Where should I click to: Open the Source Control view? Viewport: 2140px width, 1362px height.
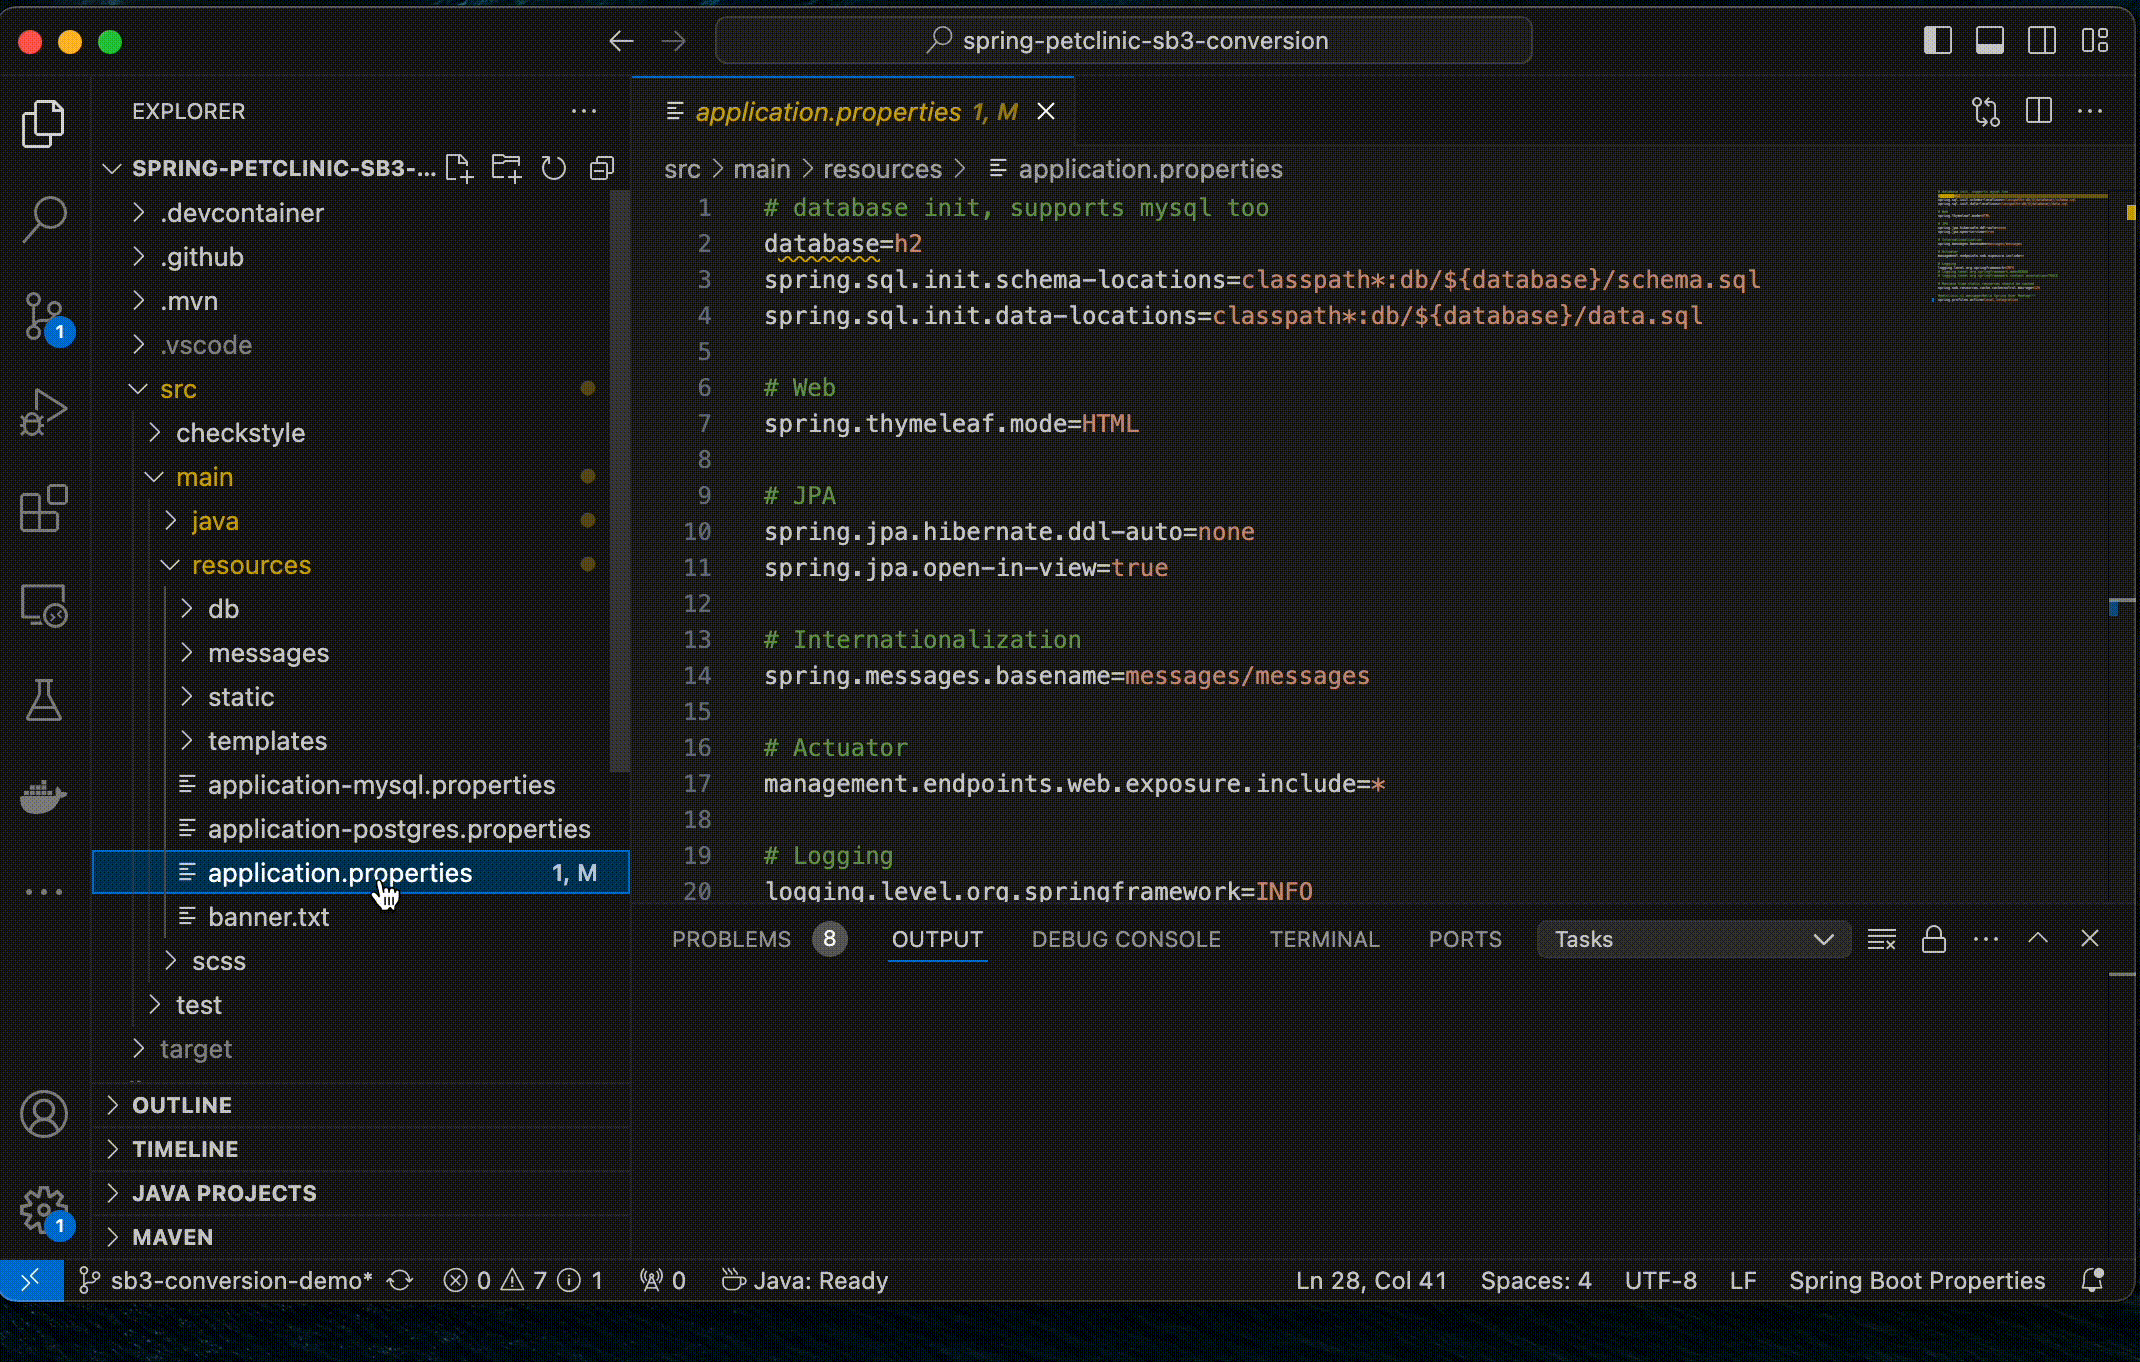pos(44,316)
